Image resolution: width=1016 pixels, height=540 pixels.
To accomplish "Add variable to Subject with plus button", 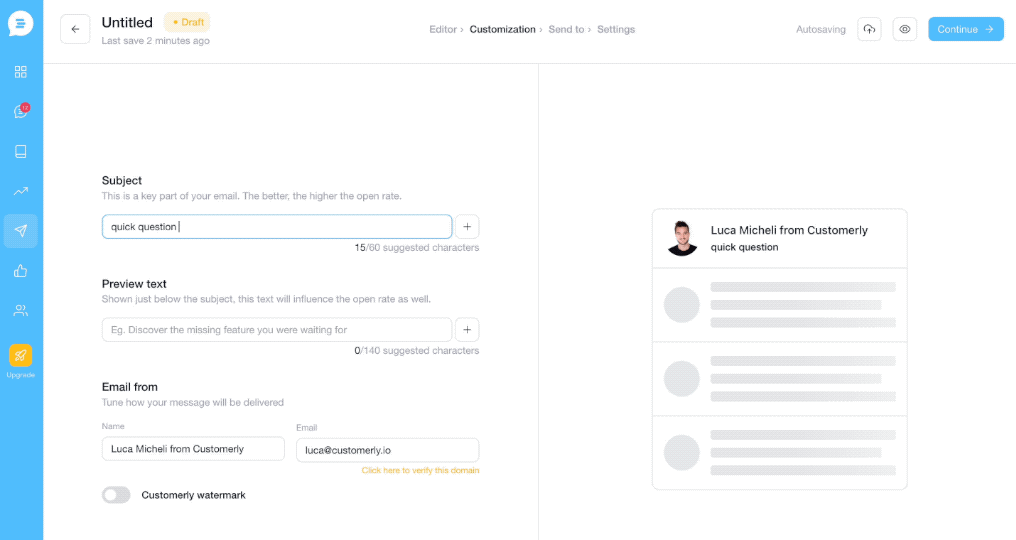I will pos(467,227).
